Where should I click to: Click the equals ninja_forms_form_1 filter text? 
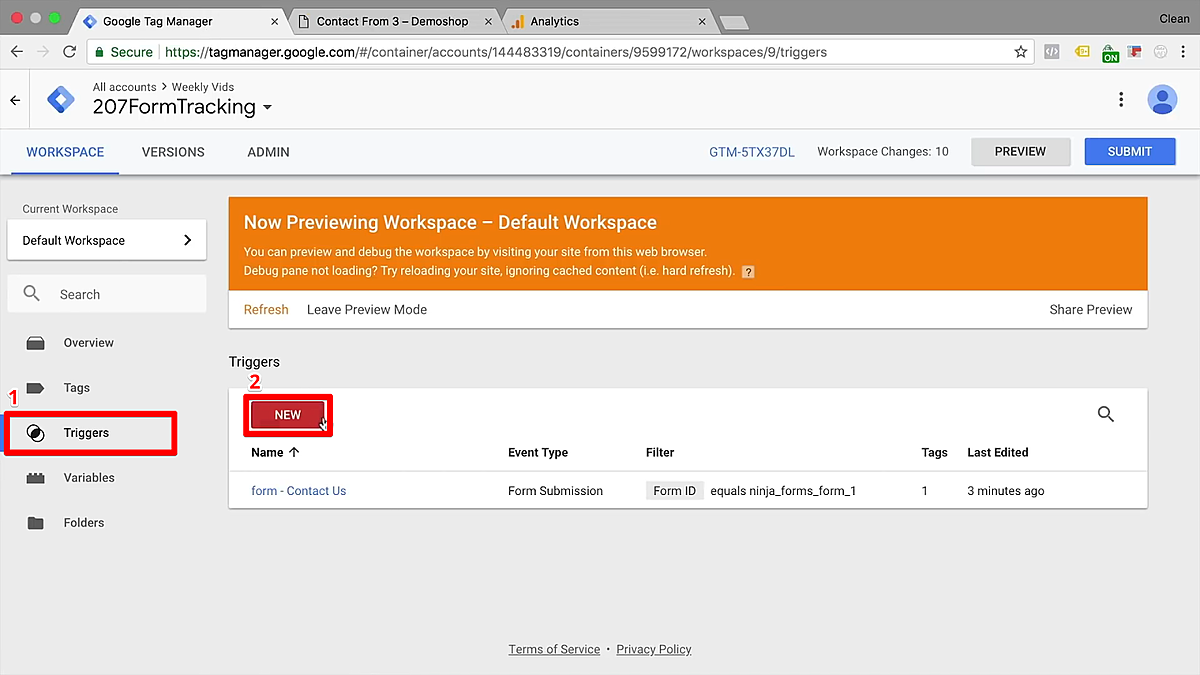point(783,491)
